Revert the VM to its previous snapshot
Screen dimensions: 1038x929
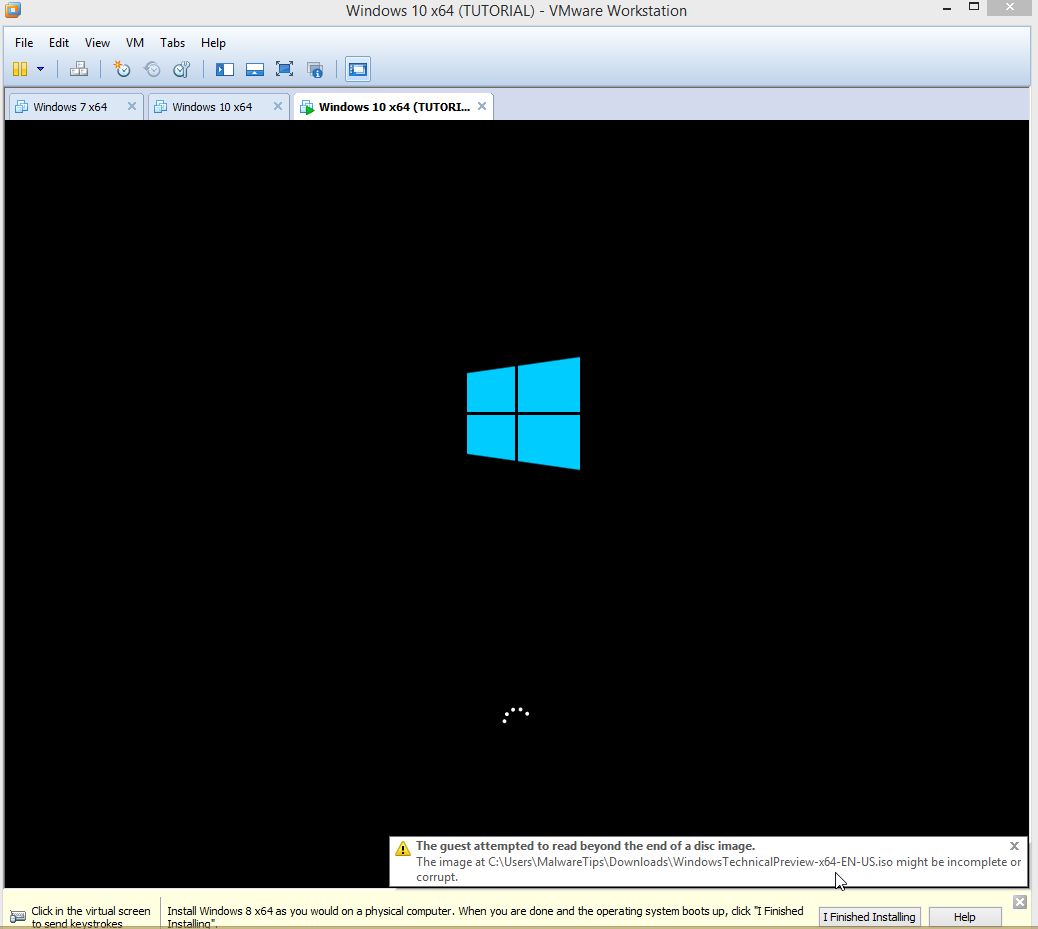pyautogui.click(x=152, y=69)
